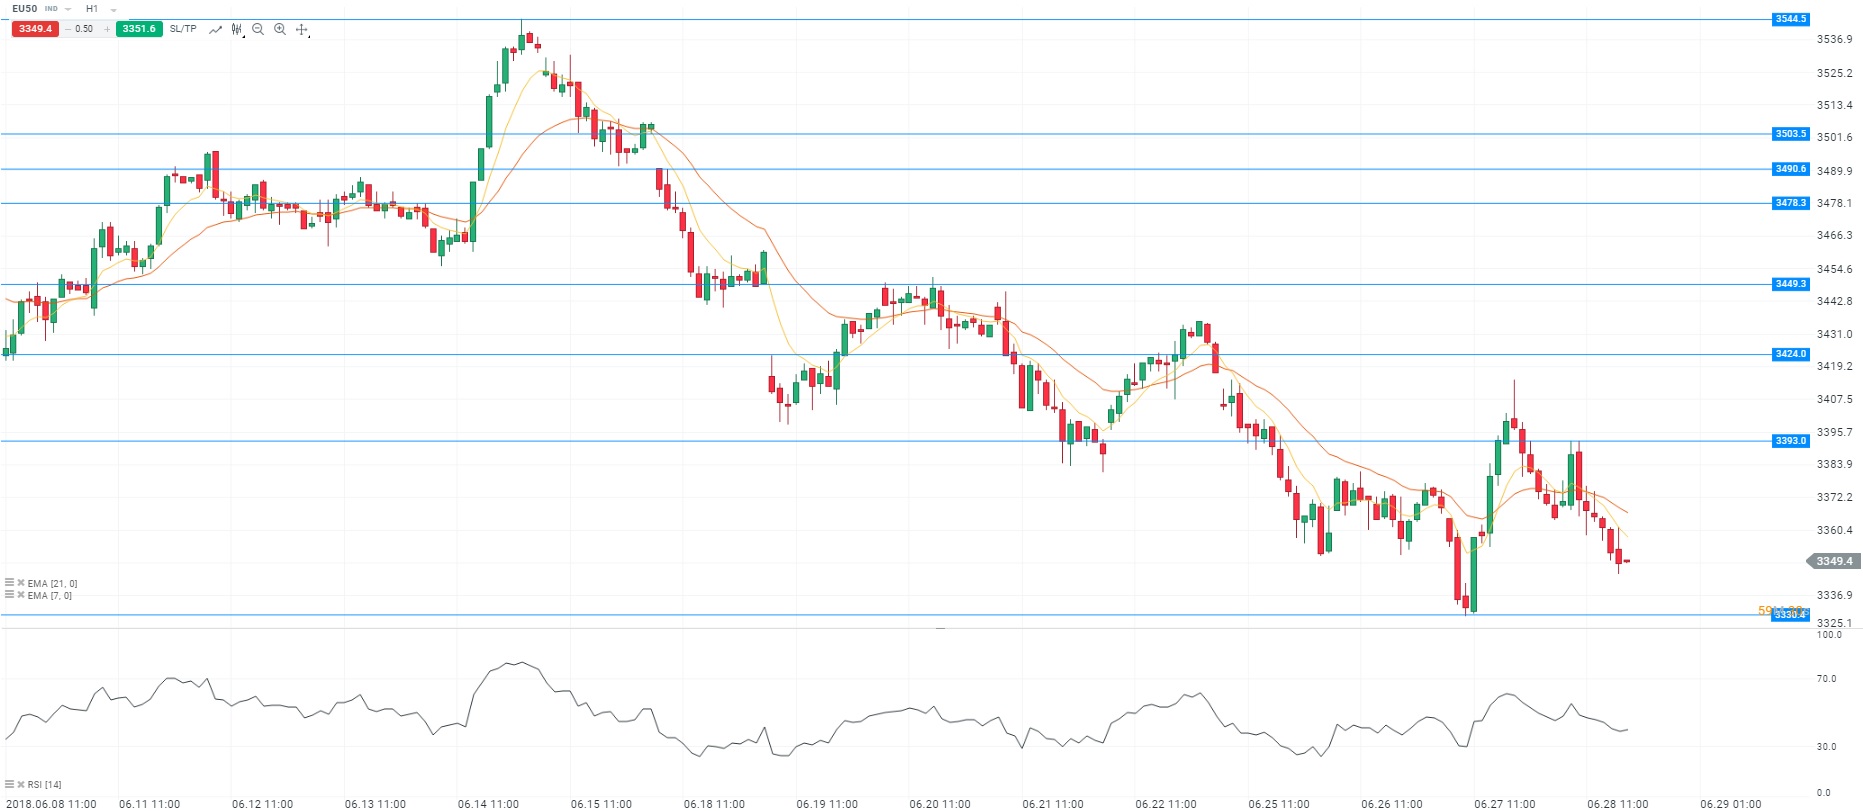The height and width of the screenshot is (811, 1863).
Task: Click the 3536.9 price axis label
Action: point(1834,40)
